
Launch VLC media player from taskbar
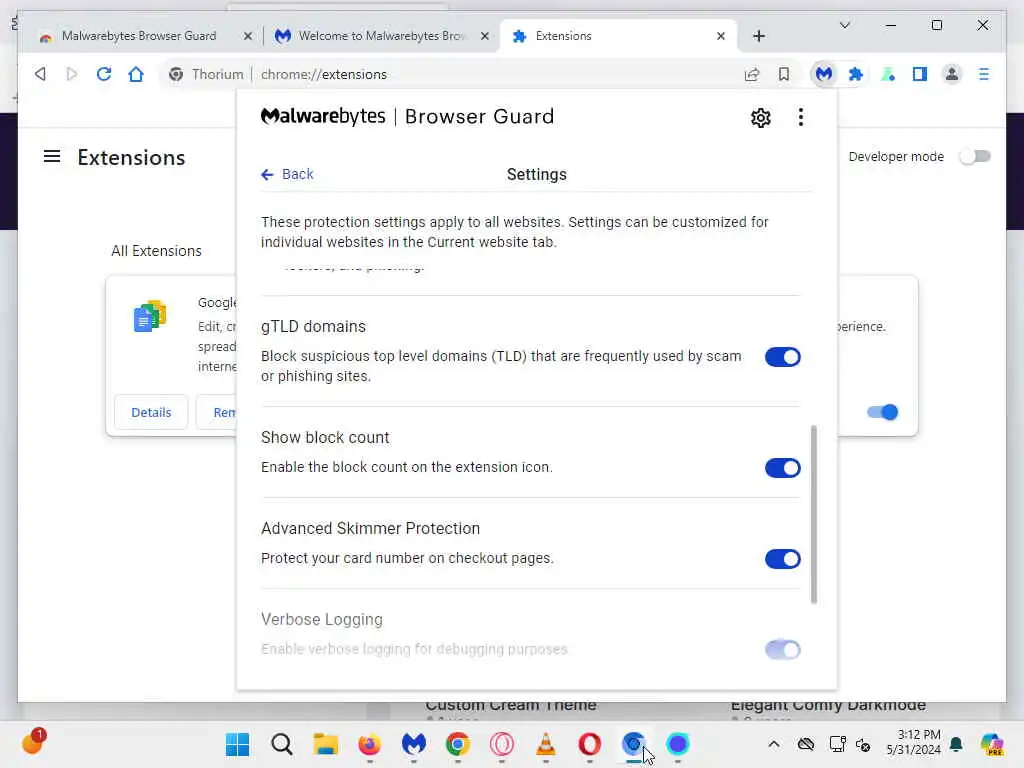pyautogui.click(x=545, y=744)
